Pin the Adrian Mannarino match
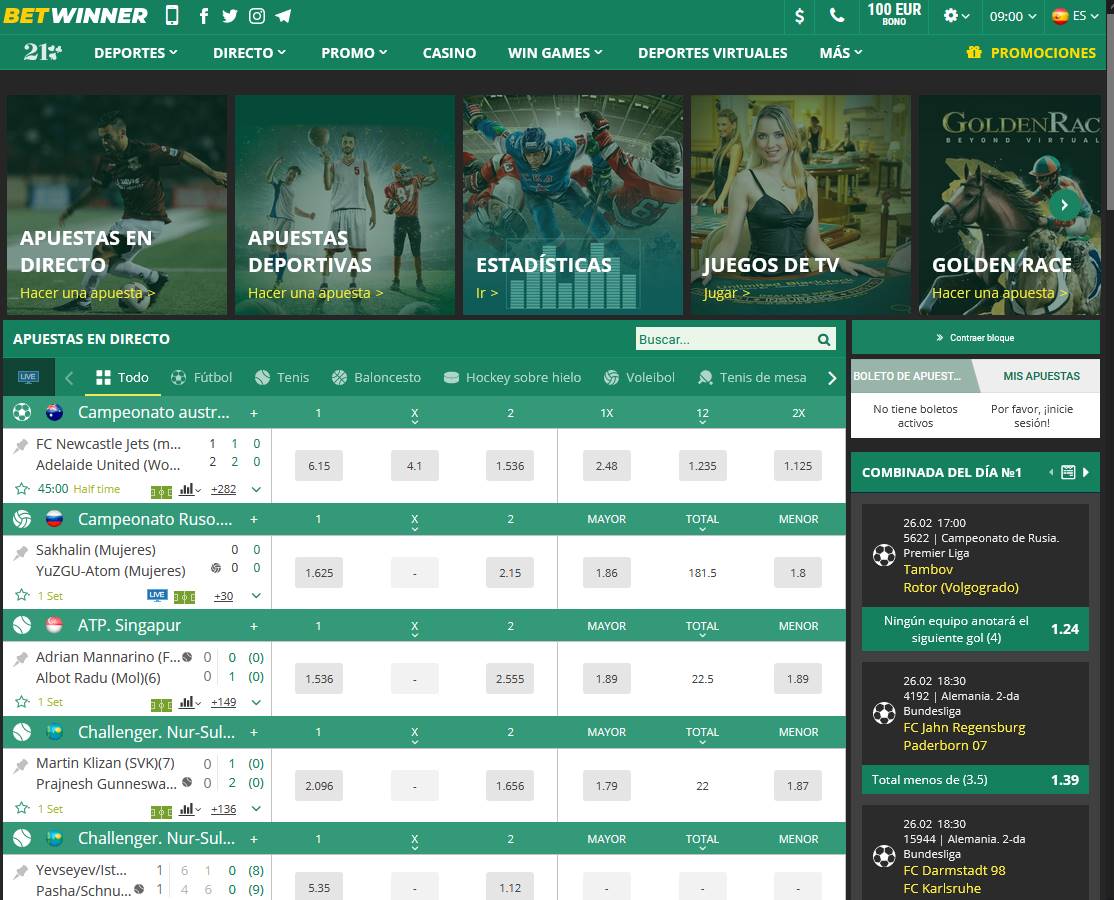 click(21, 658)
